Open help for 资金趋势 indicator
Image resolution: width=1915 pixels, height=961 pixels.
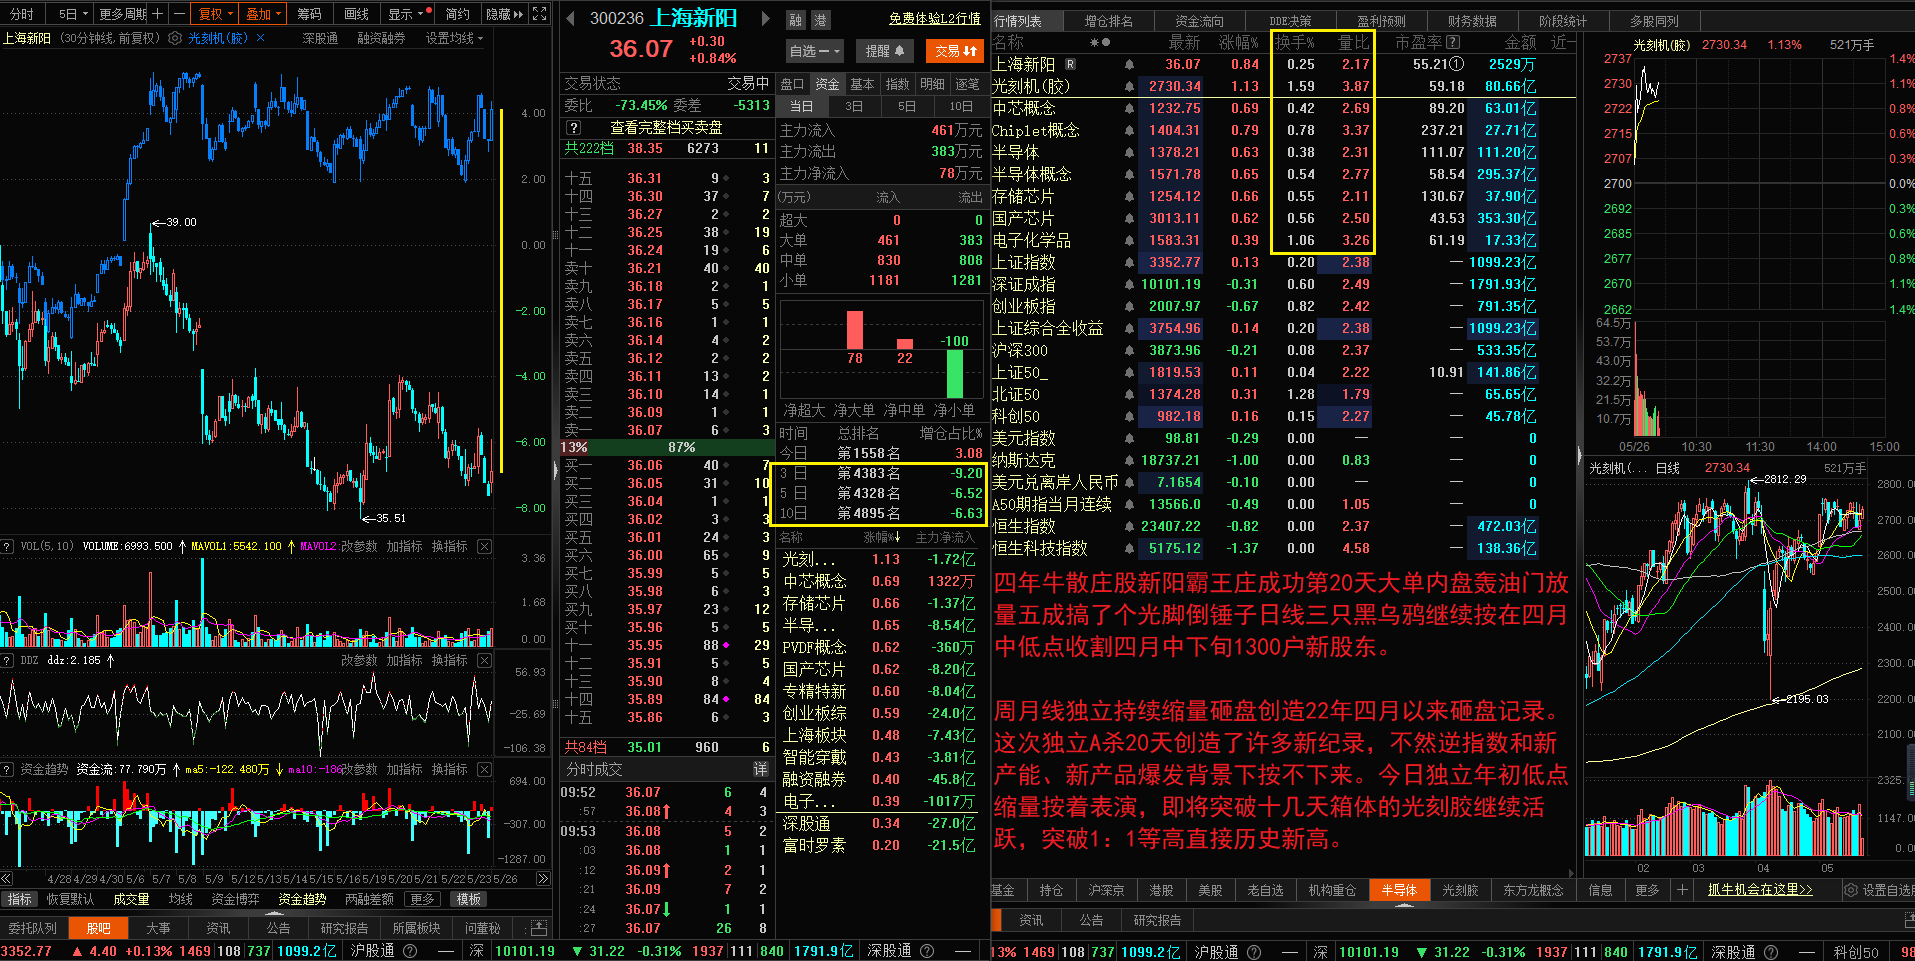(x=8, y=769)
